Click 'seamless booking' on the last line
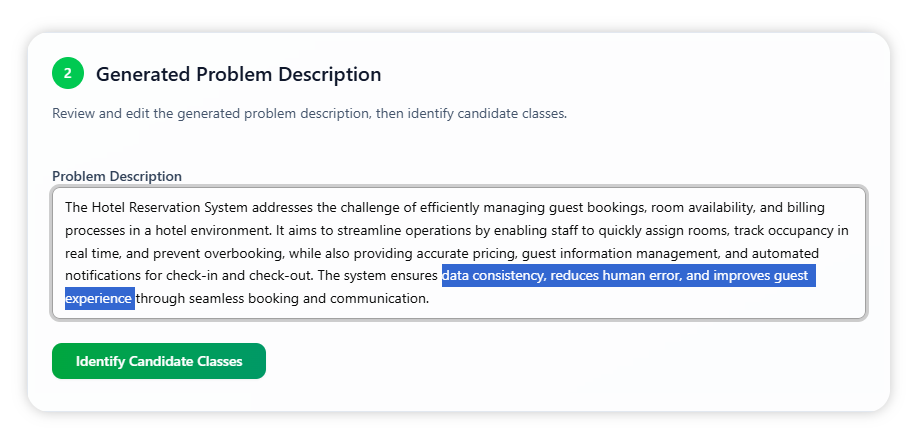The image size is (920, 442). pos(249,298)
